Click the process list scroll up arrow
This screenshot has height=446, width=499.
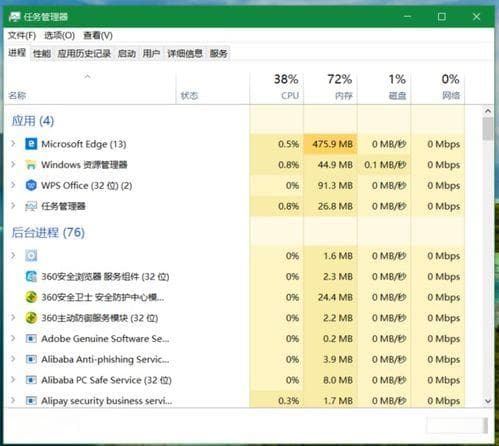tap(488, 111)
